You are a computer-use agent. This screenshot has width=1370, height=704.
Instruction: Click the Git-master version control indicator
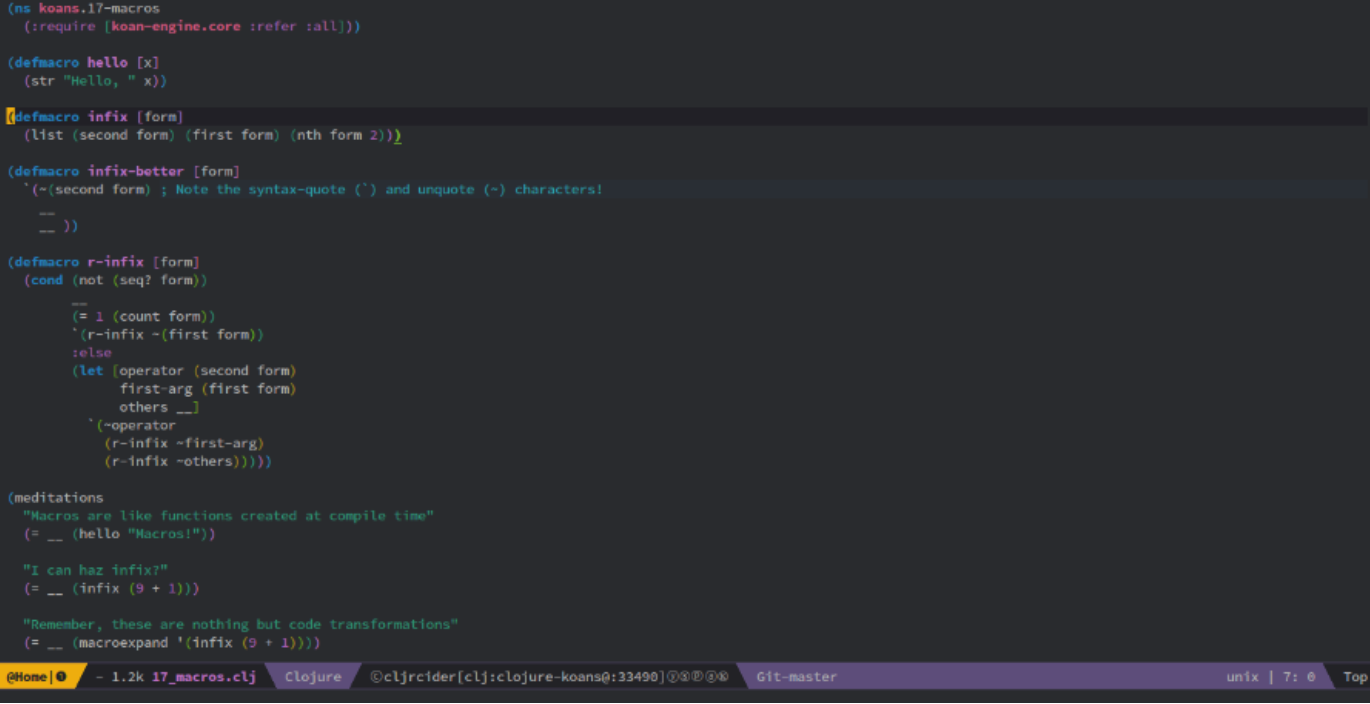point(796,677)
